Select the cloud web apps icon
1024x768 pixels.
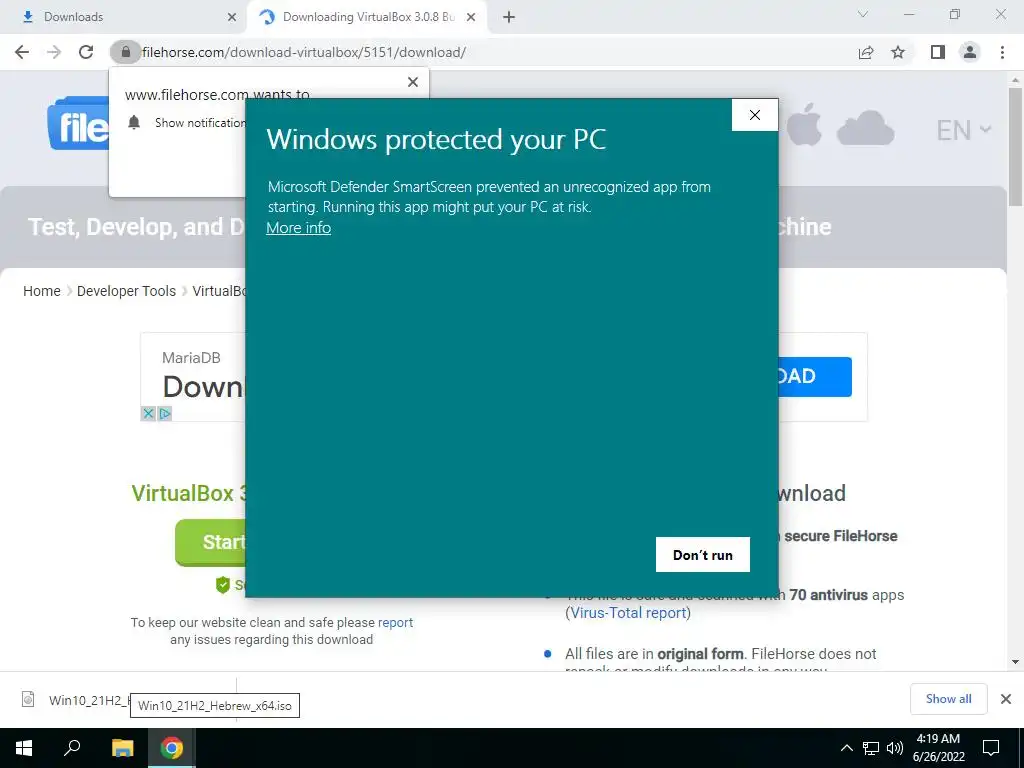(x=865, y=127)
